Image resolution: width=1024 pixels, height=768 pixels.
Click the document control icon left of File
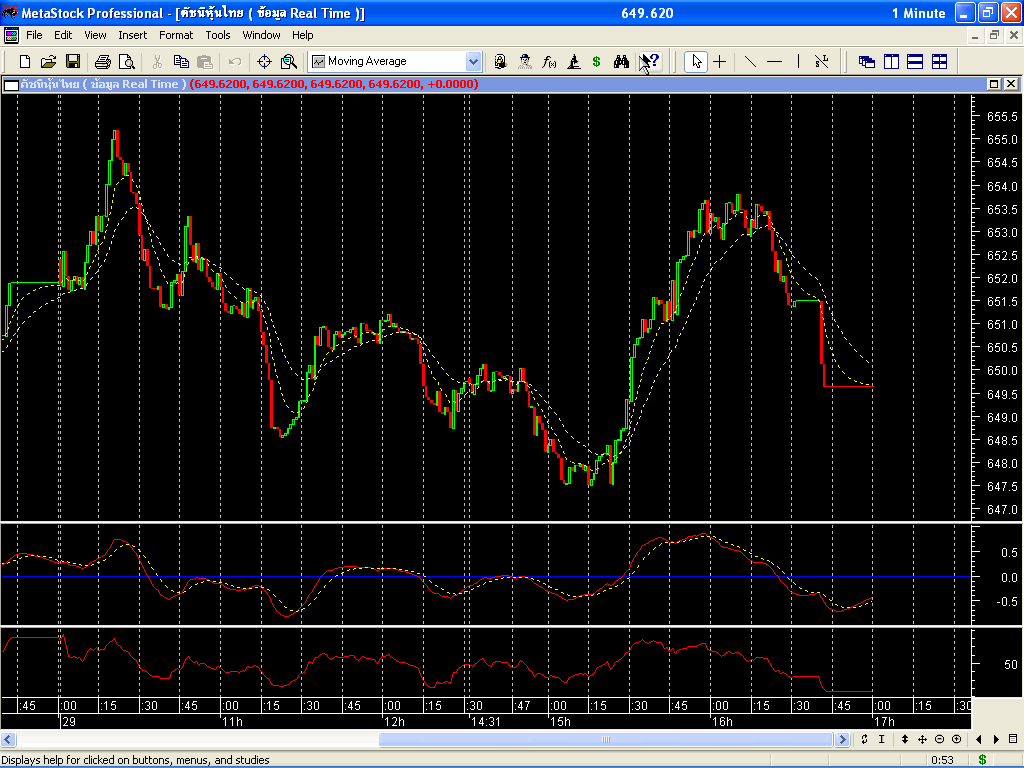click(11, 35)
